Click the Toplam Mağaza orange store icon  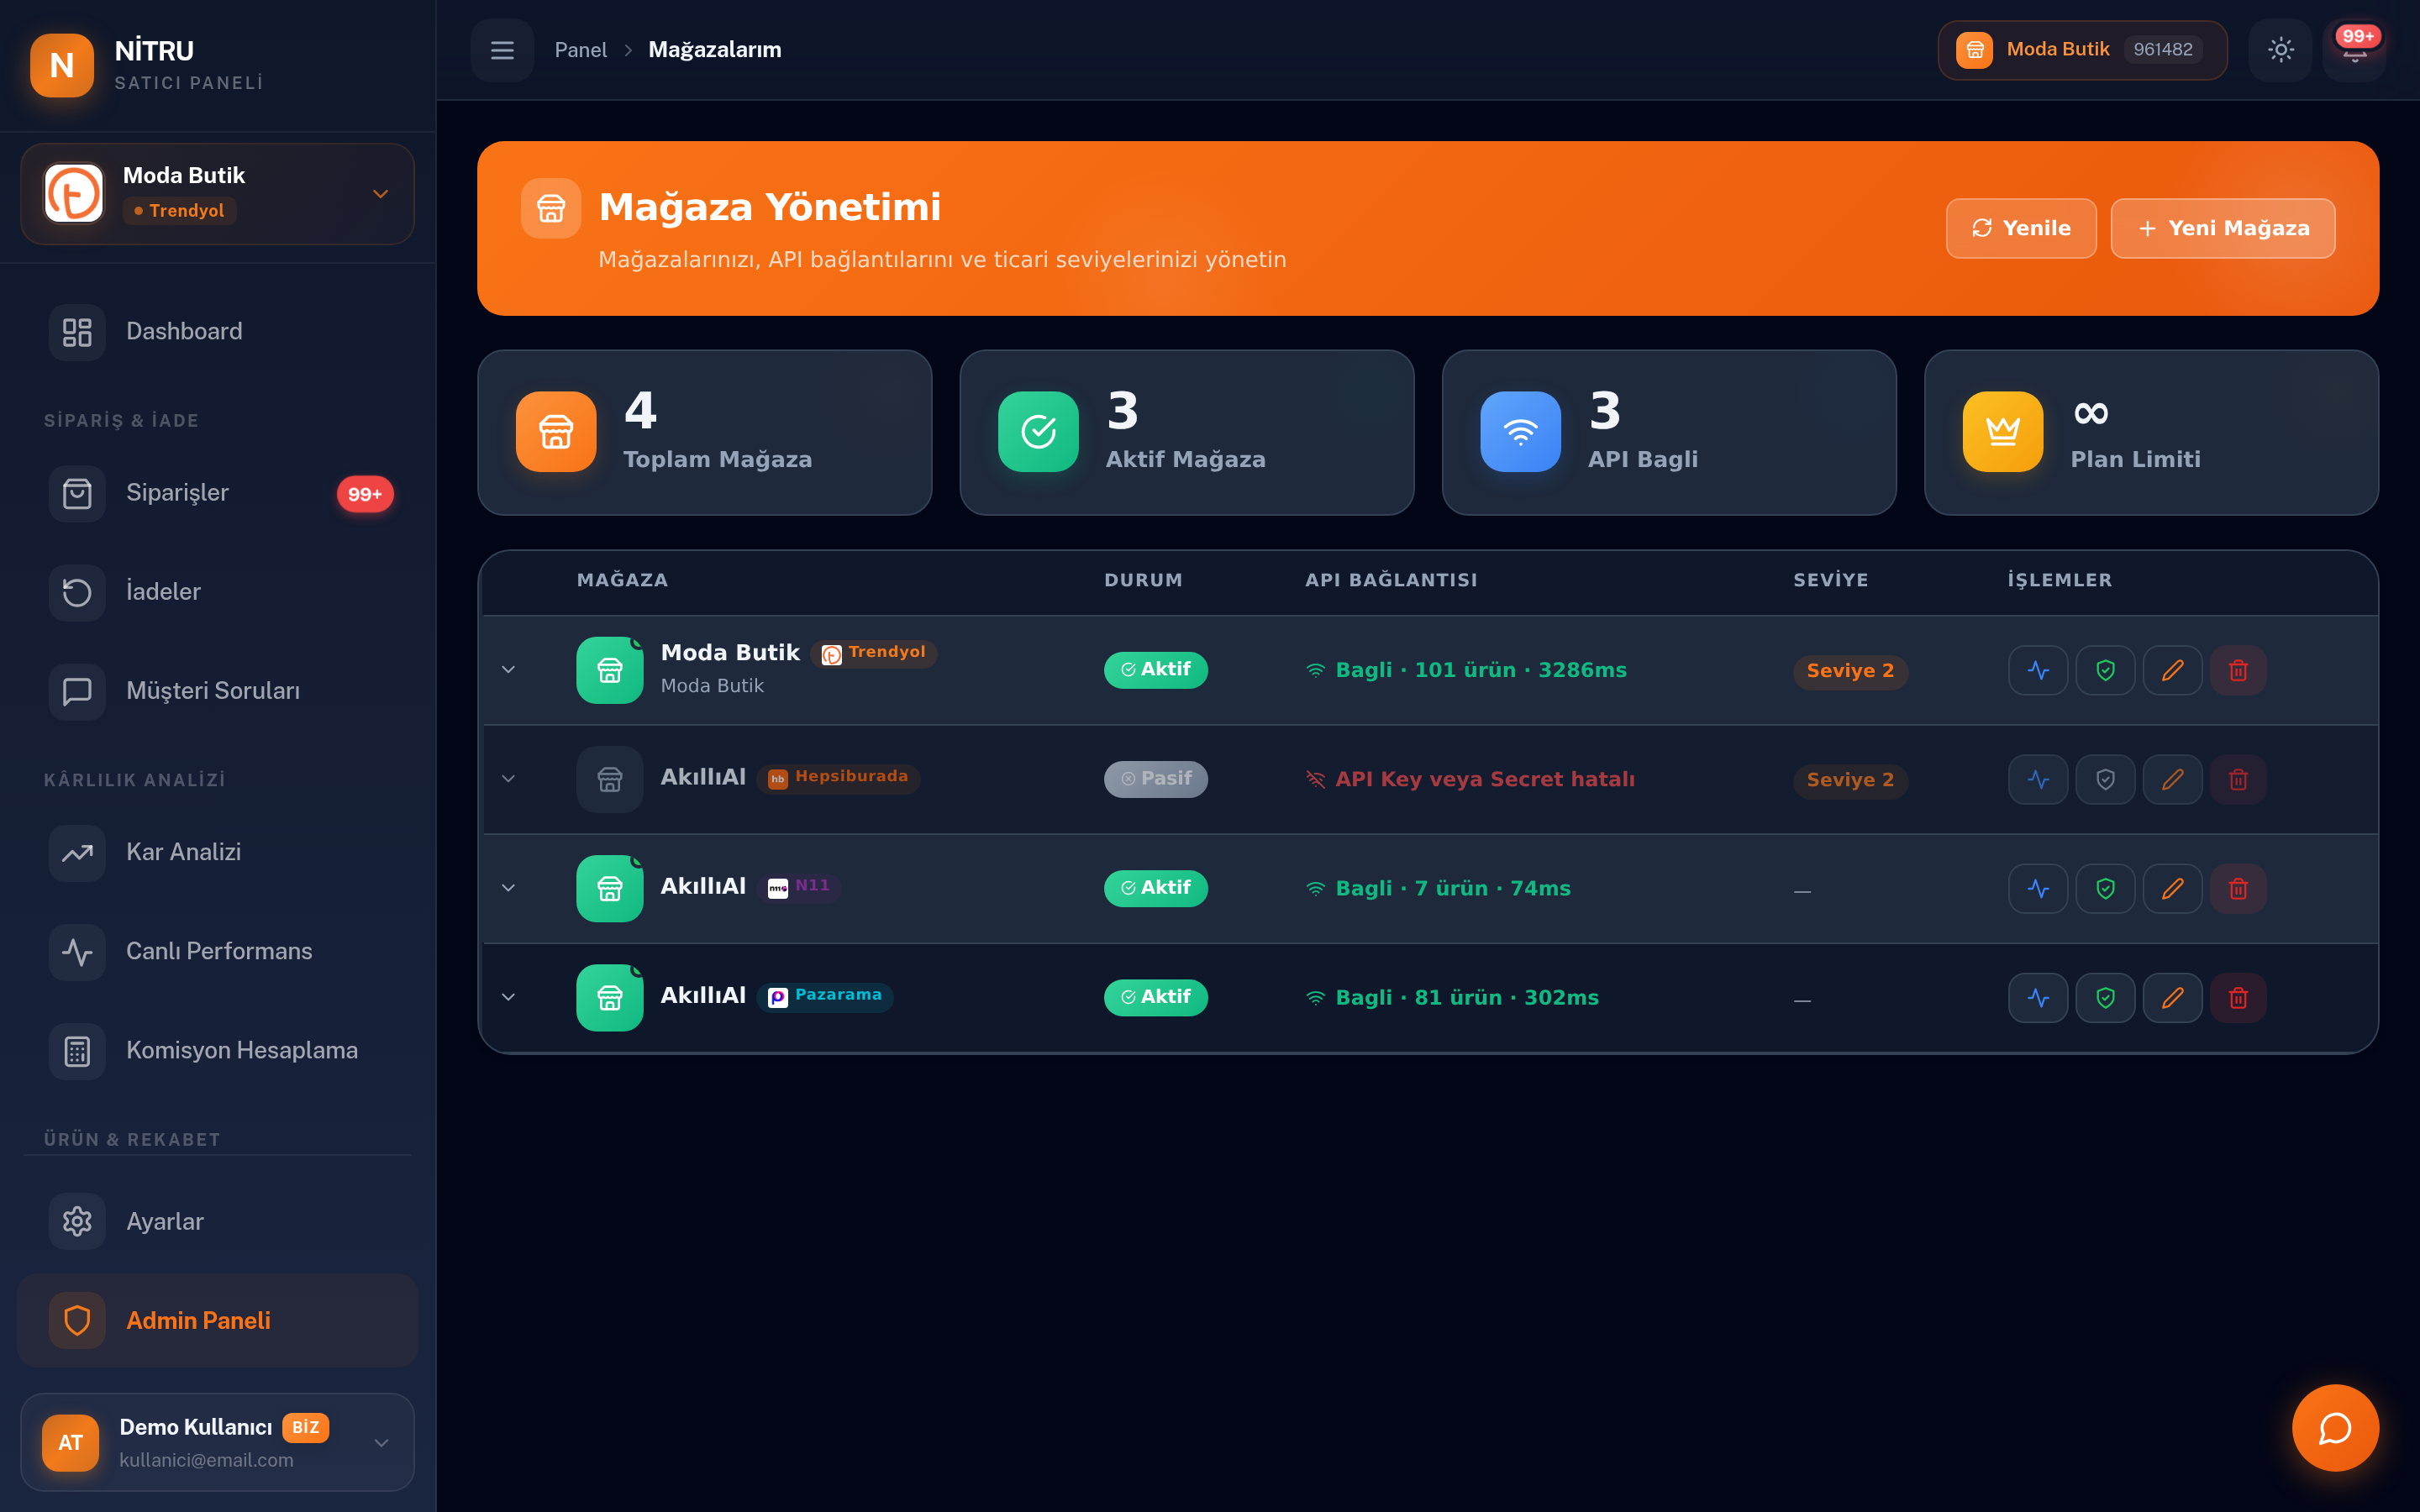[556, 431]
